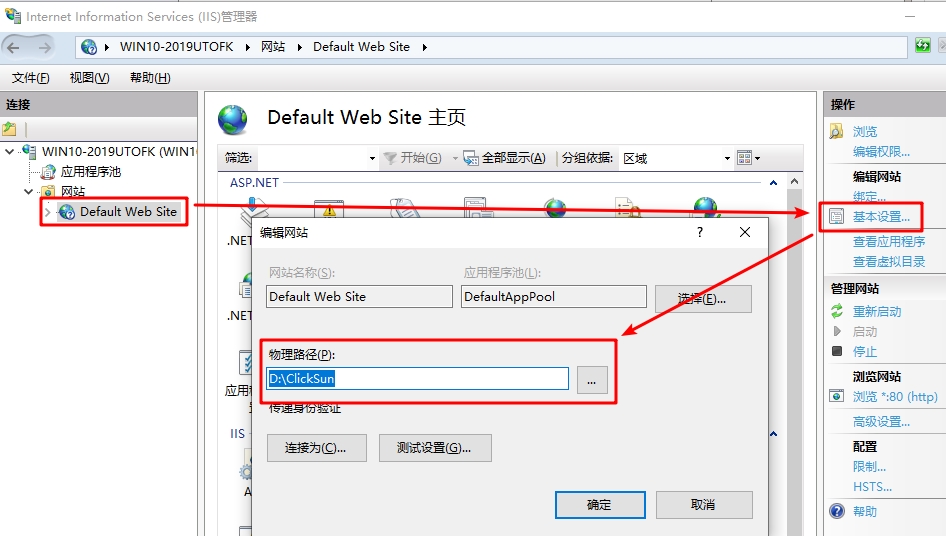Click the green 重新启动 restart icon
Screen dimensions: 946x536
(x=837, y=311)
